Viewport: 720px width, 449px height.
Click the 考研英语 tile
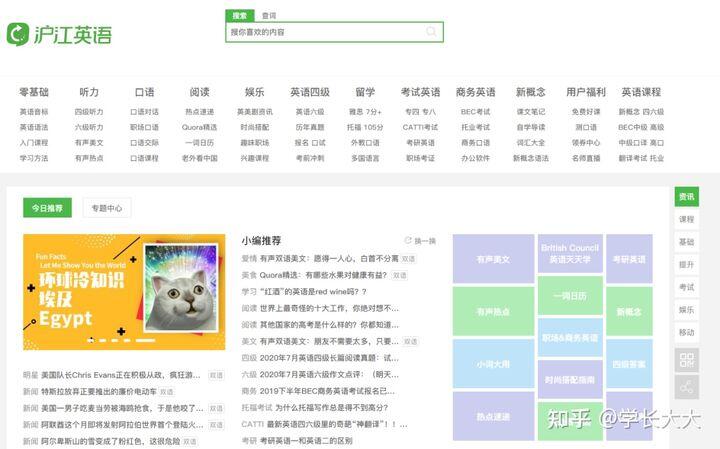tap(629, 259)
